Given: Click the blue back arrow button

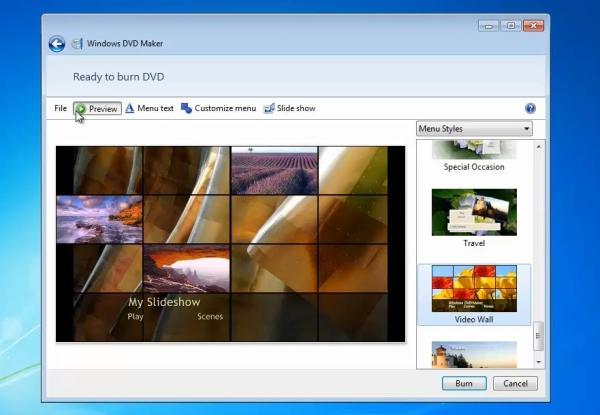Looking at the screenshot, I should [x=57, y=44].
